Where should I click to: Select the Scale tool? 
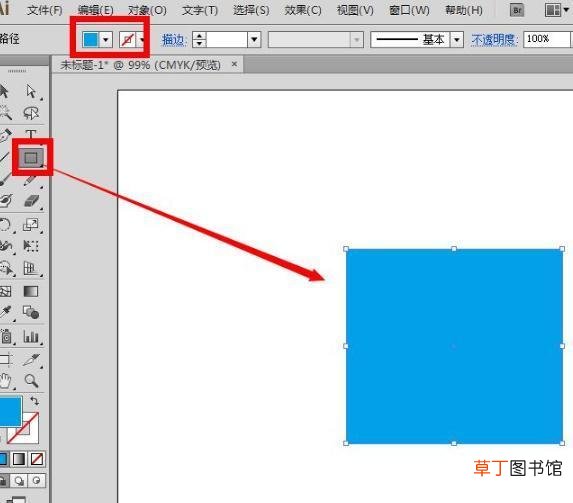click(31, 224)
